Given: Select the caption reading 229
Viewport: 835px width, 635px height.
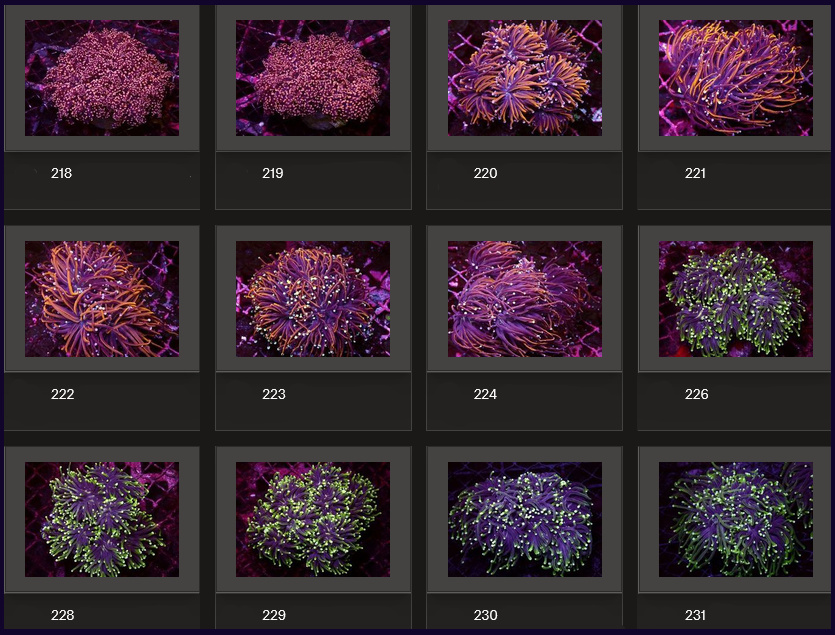Looking at the screenshot, I should click(274, 615).
